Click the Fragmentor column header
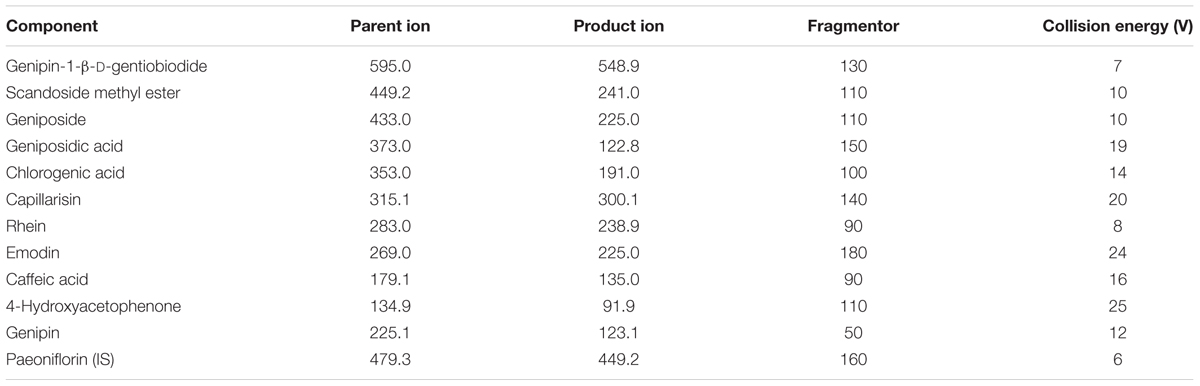 pos(851,26)
